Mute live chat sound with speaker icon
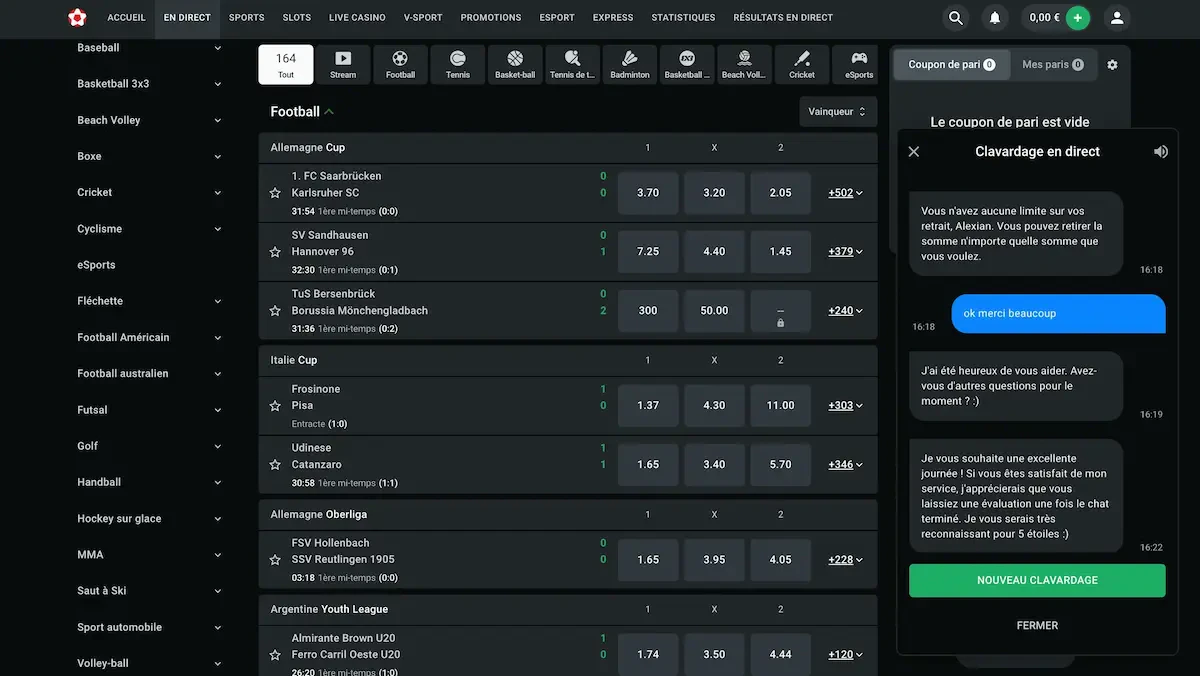The width and height of the screenshot is (1200, 676). [x=1160, y=152]
